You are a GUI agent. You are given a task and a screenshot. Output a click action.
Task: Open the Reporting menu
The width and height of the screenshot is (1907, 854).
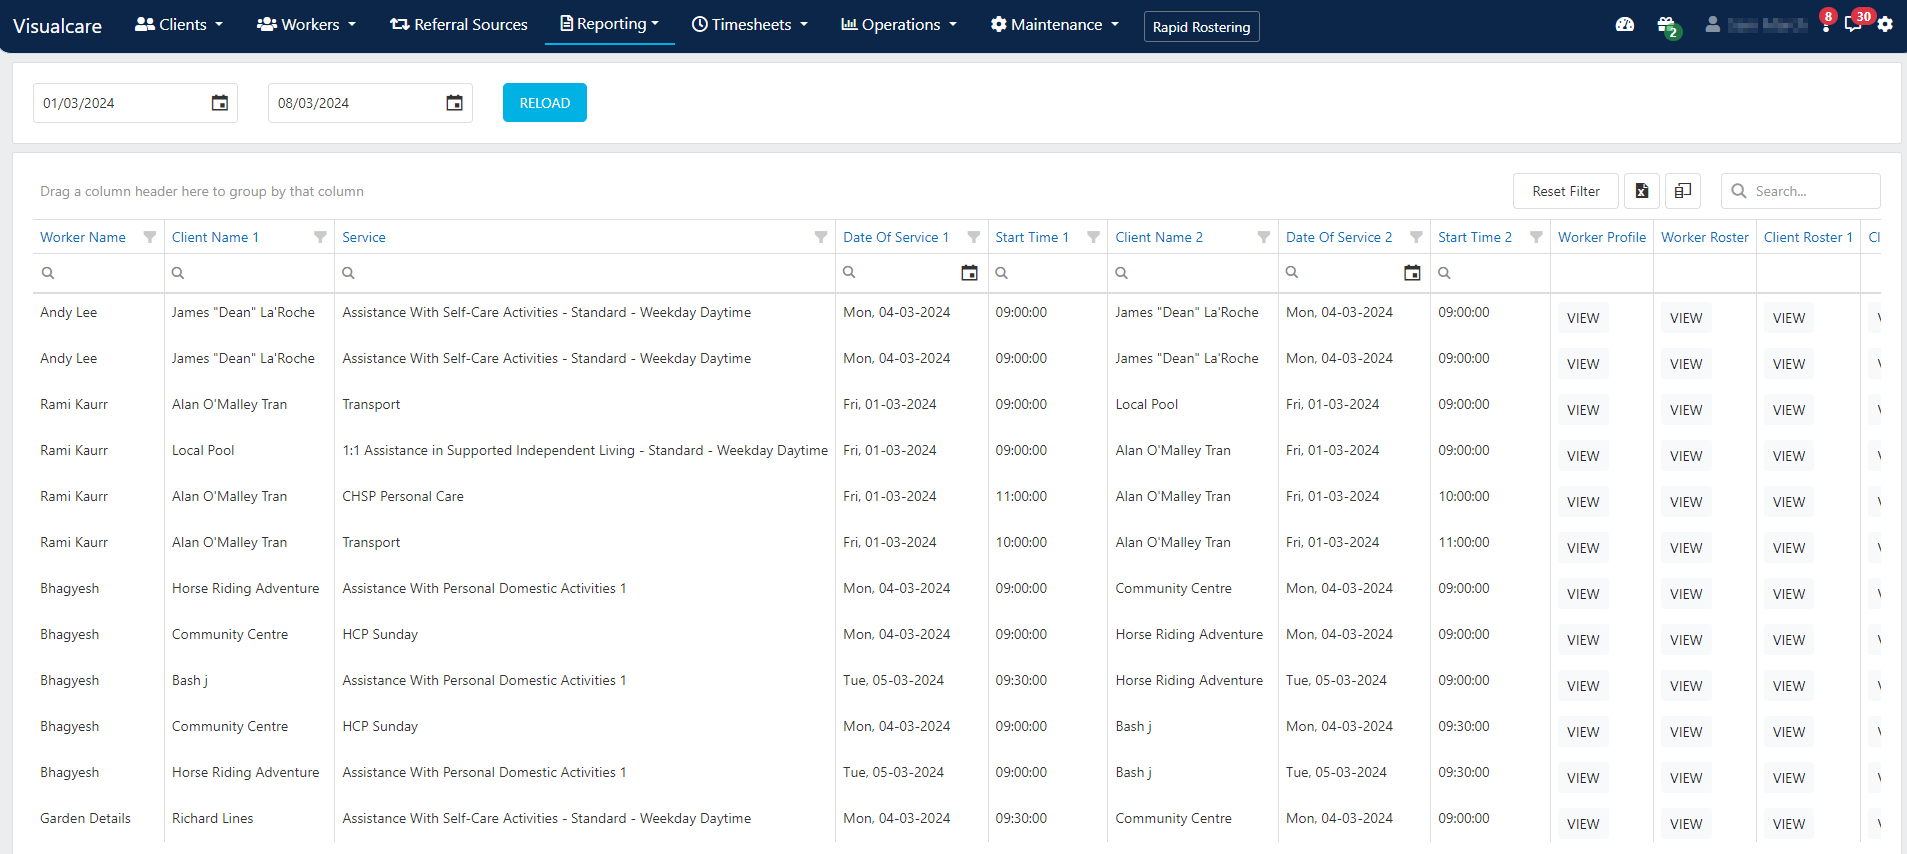[609, 24]
